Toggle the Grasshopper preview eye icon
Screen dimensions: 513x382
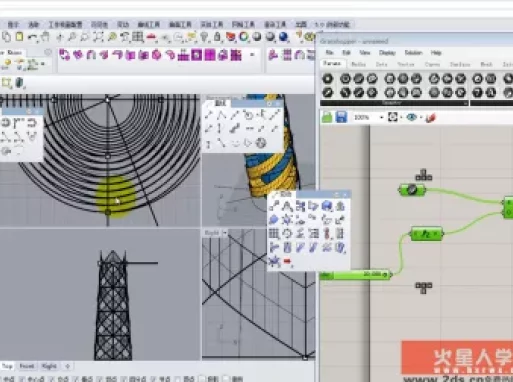(412, 117)
